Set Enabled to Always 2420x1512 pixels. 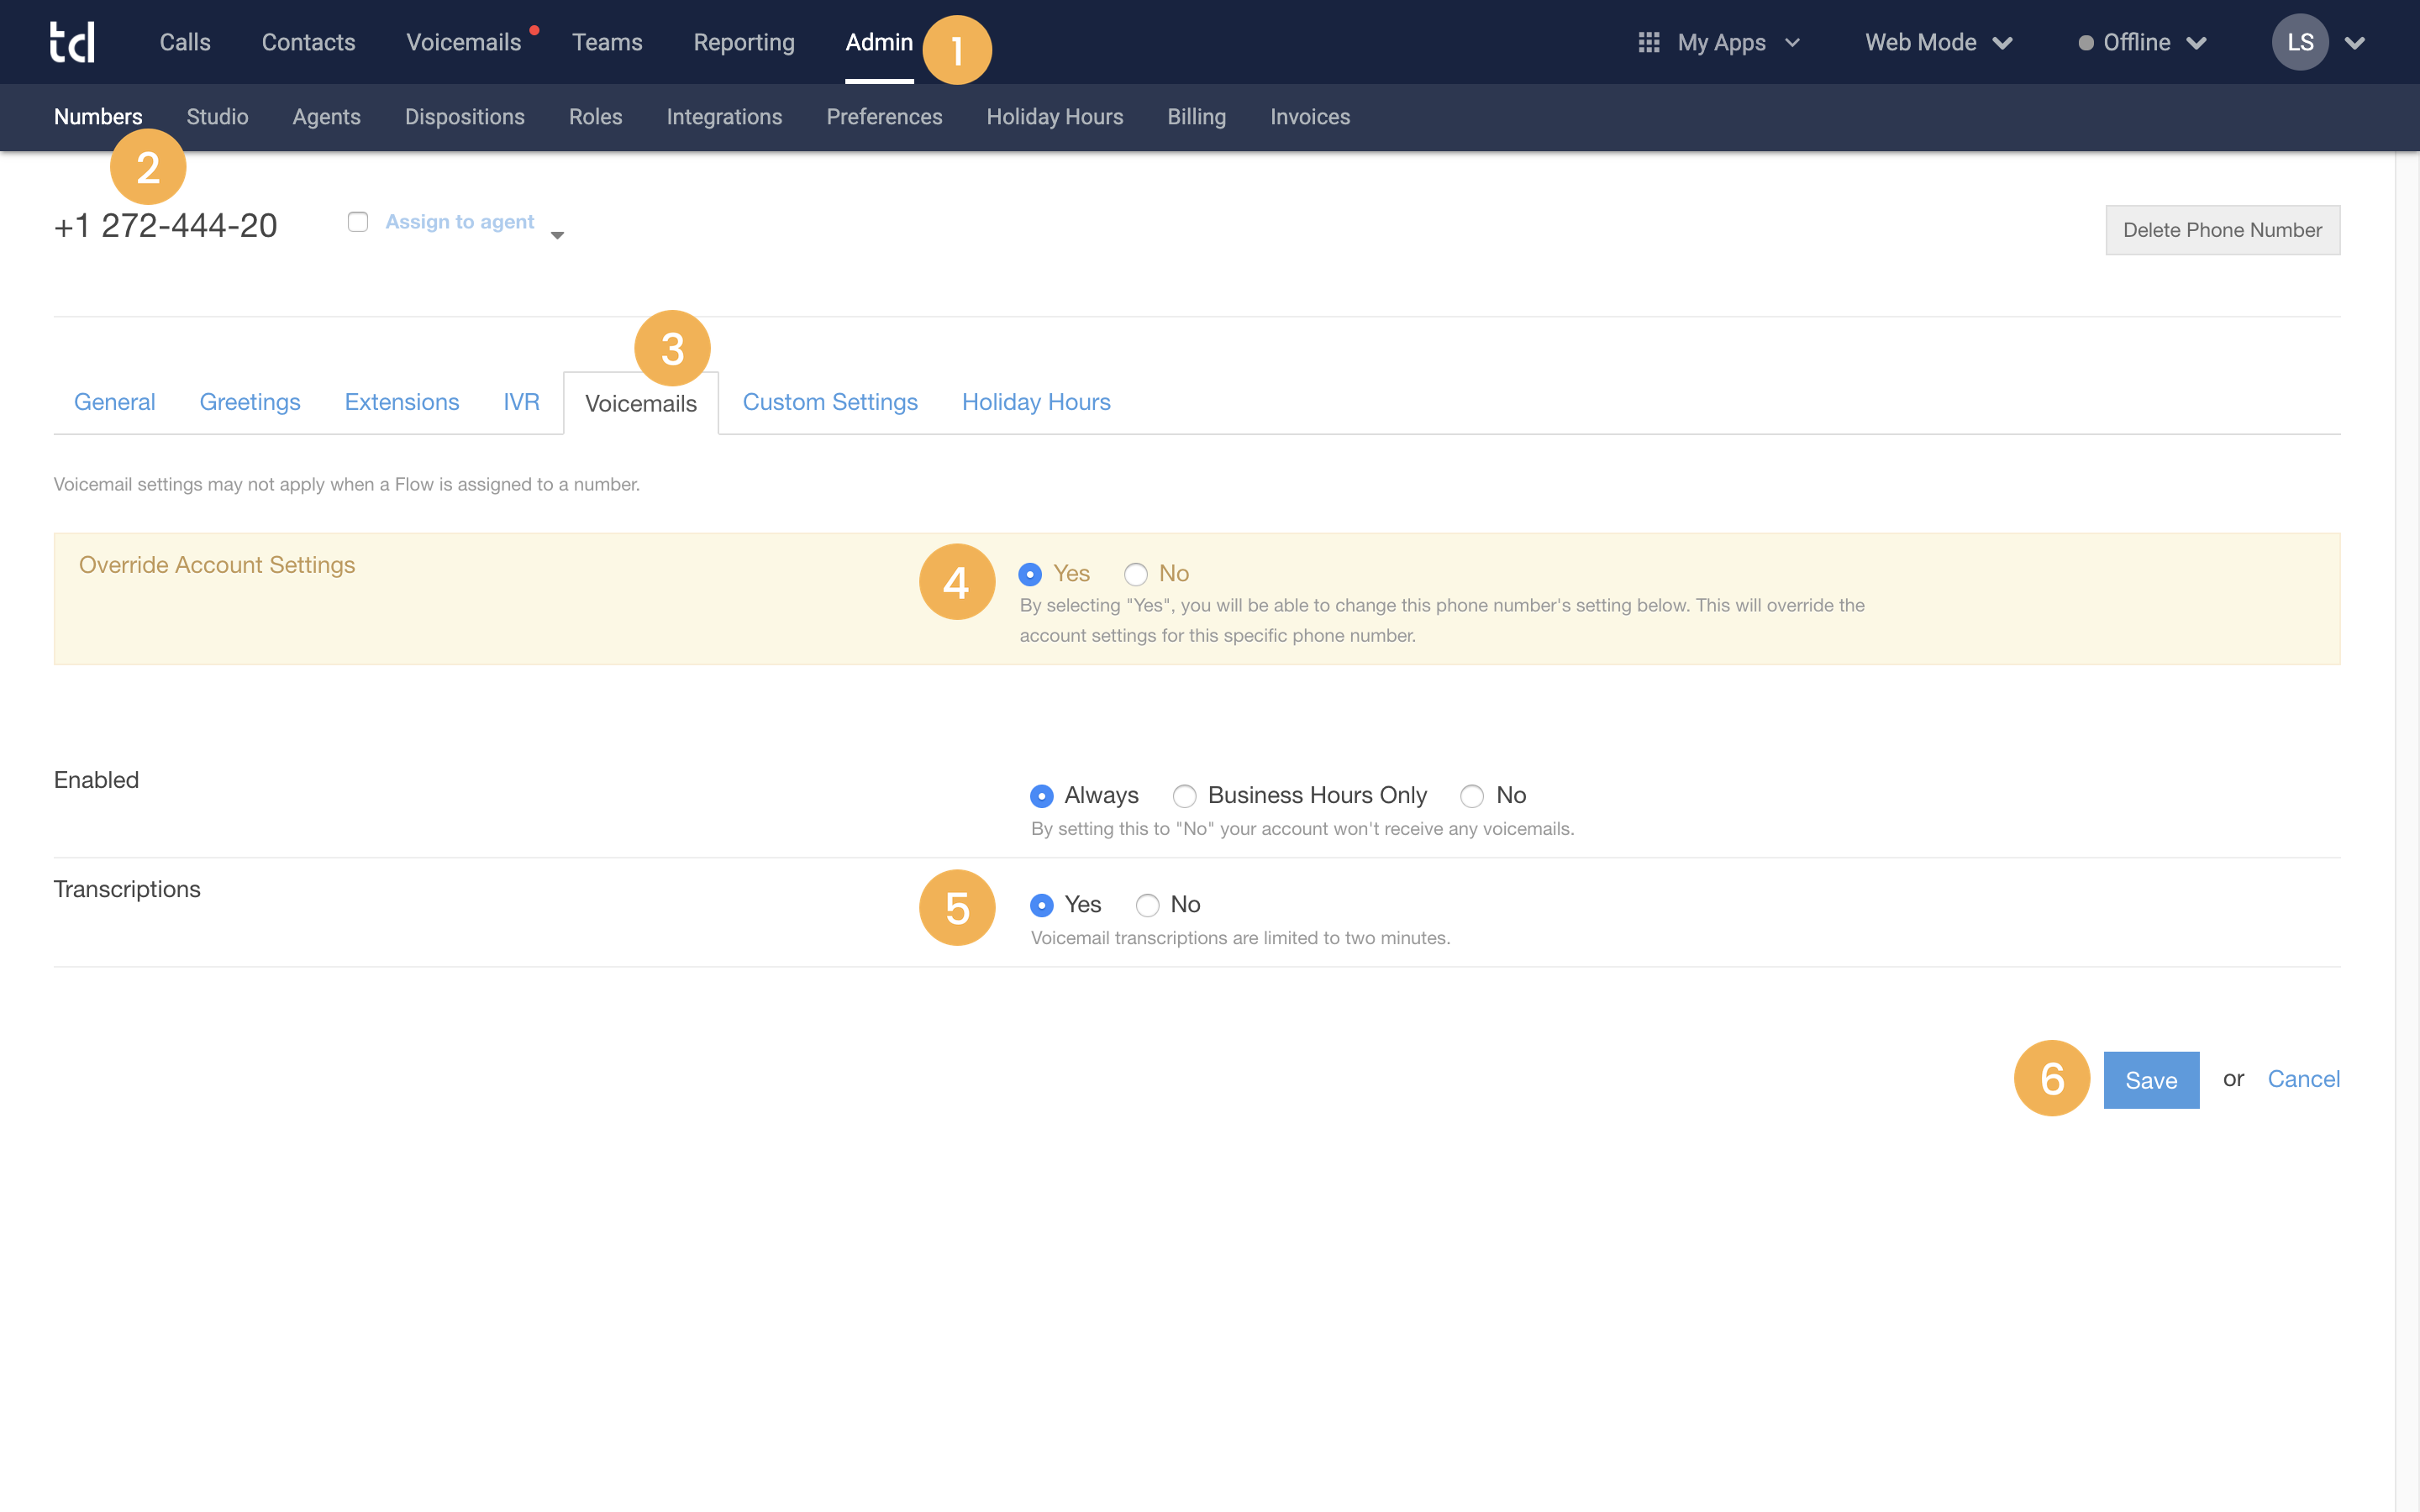coord(1041,796)
